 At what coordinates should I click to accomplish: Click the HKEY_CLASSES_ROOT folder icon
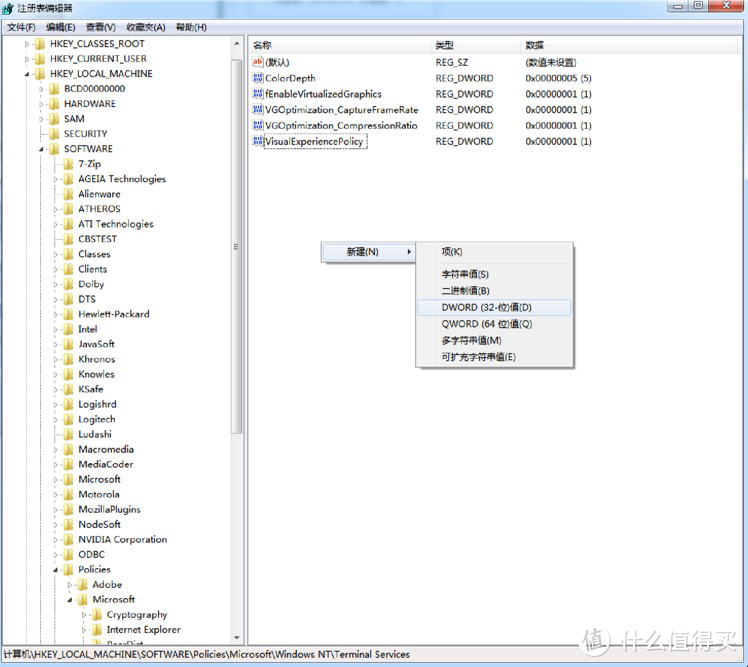point(40,44)
